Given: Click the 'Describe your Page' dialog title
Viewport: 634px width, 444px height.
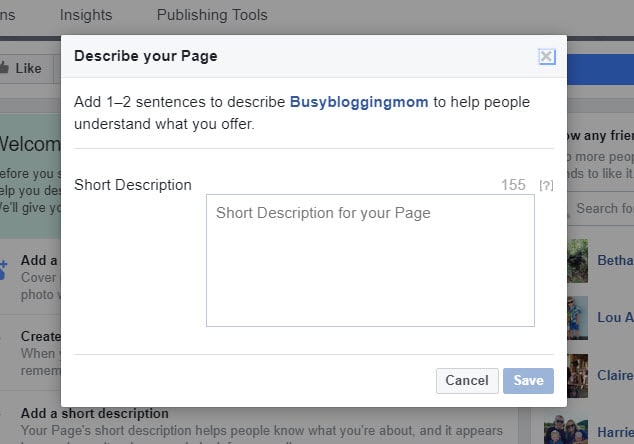Looking at the screenshot, I should point(146,56).
